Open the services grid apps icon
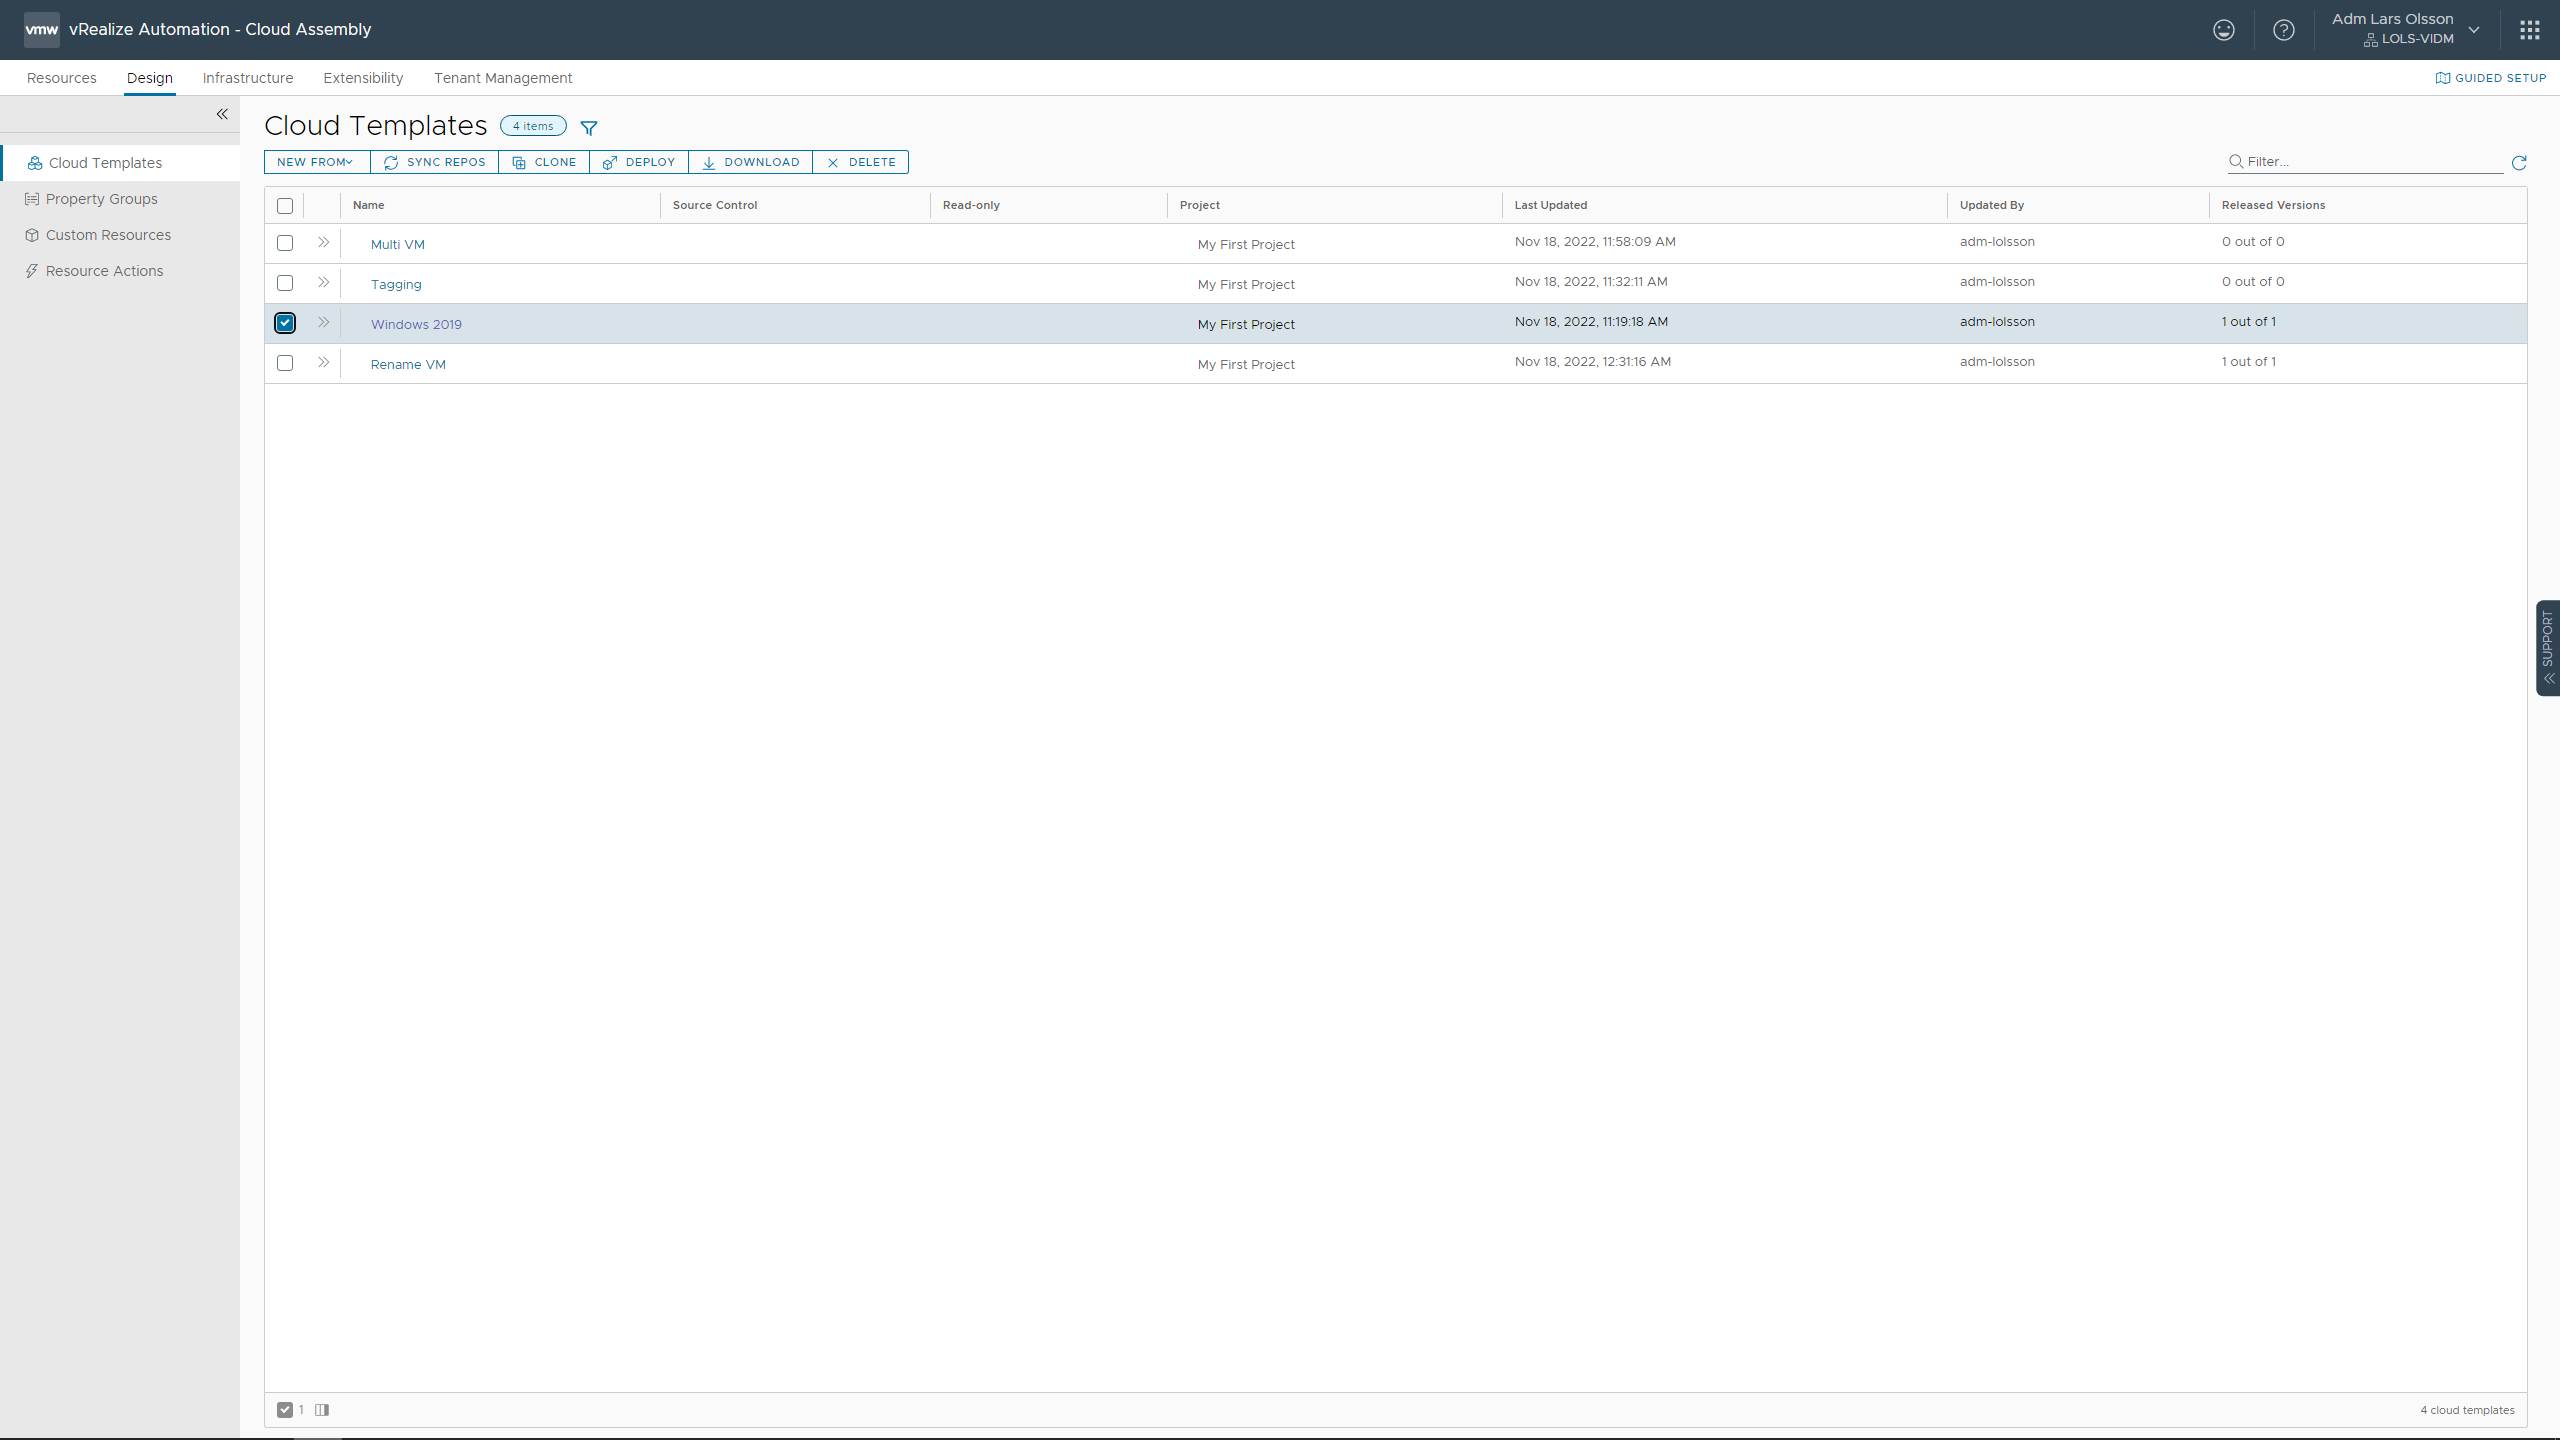Screen dimensions: 2560x1440 pyautogui.click(x=2530, y=30)
